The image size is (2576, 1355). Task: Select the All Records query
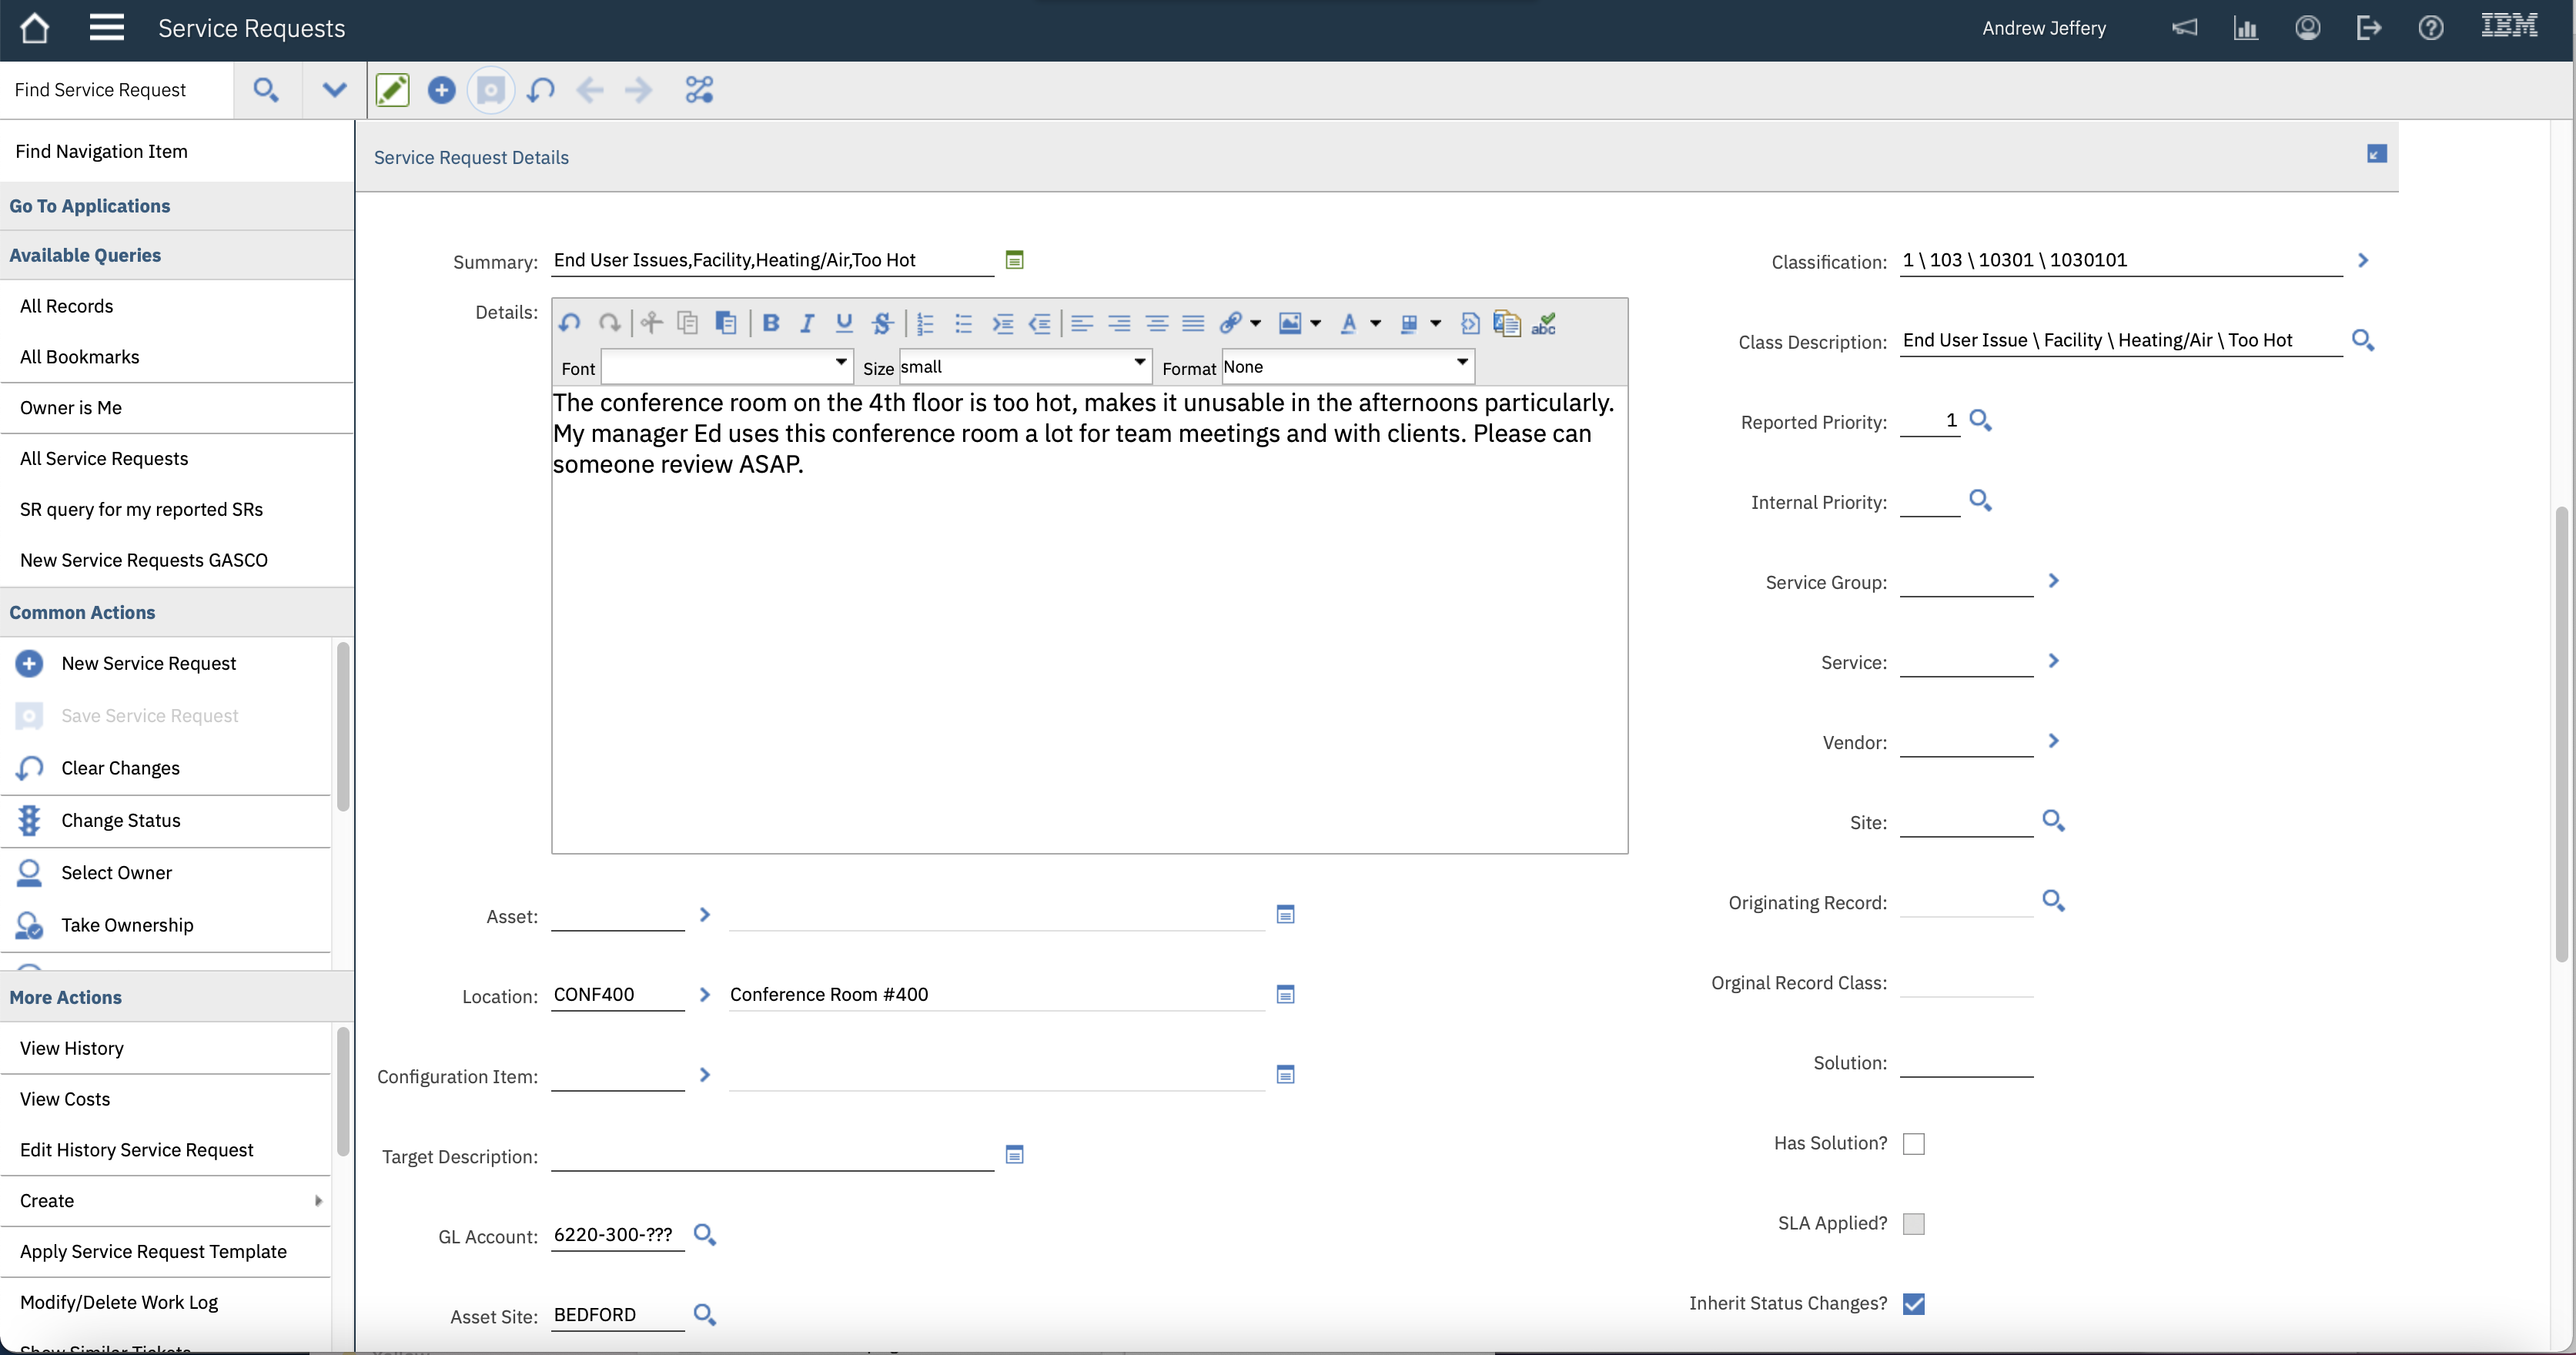67,306
